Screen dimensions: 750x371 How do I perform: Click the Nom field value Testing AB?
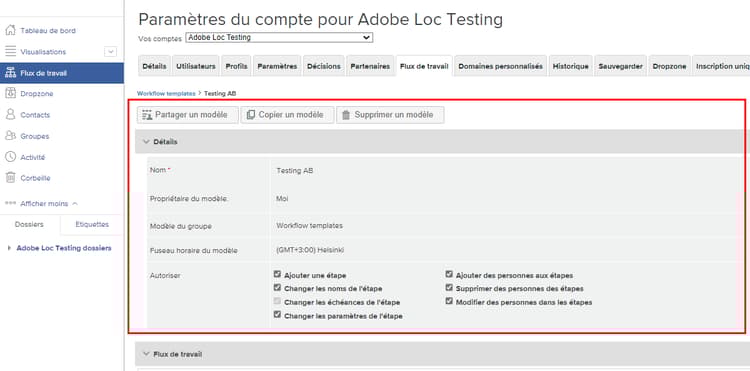(295, 171)
